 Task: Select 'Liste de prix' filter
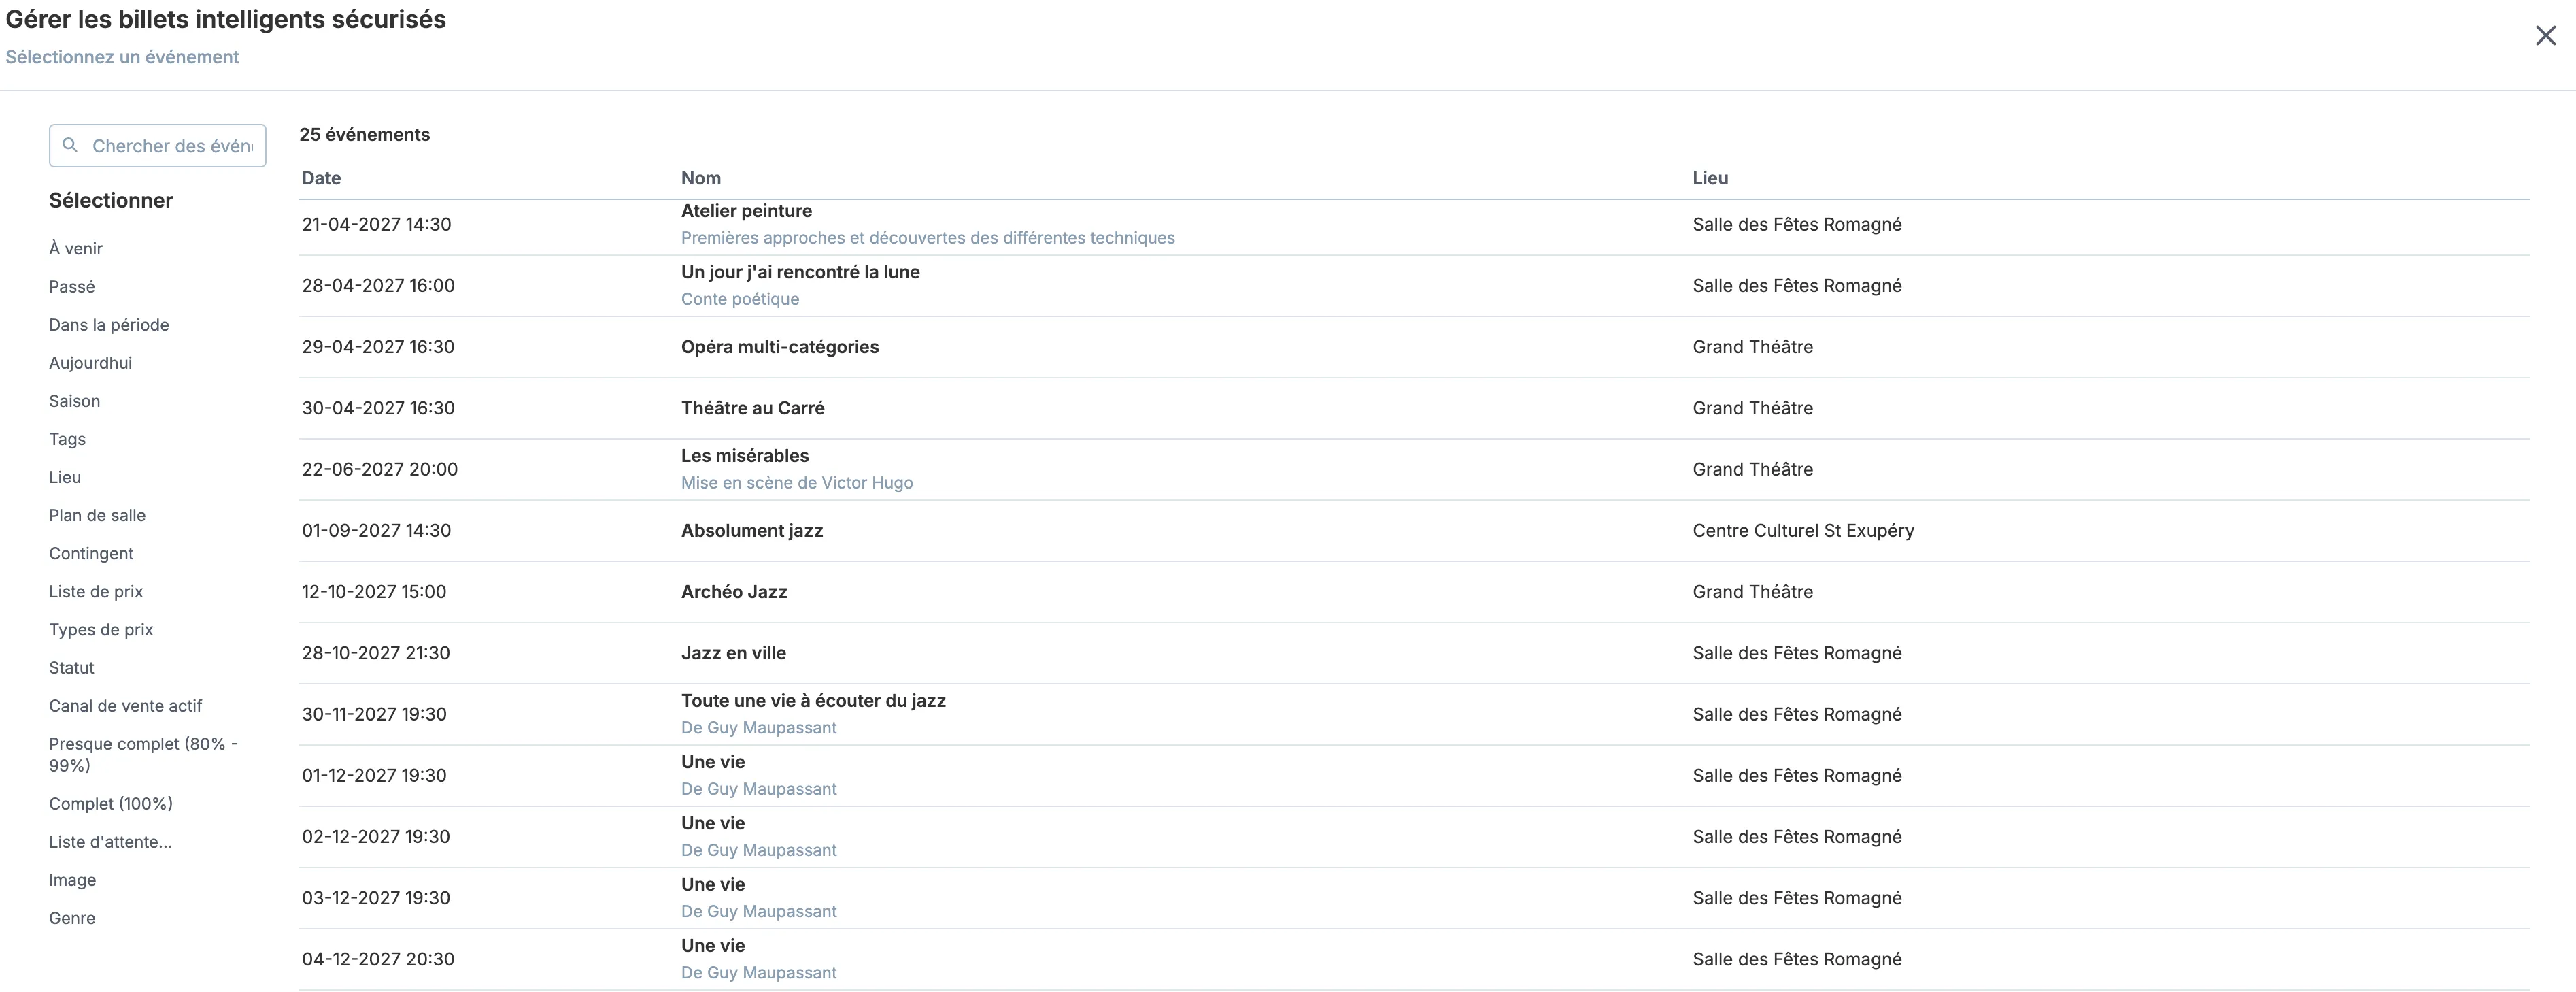pos(96,591)
